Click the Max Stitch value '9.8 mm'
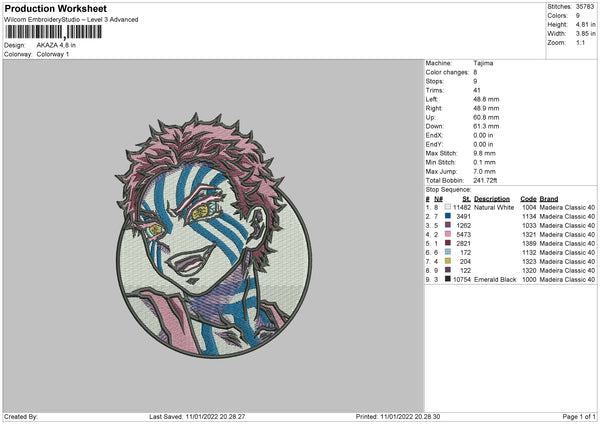The image size is (600, 424). pyautogui.click(x=484, y=153)
